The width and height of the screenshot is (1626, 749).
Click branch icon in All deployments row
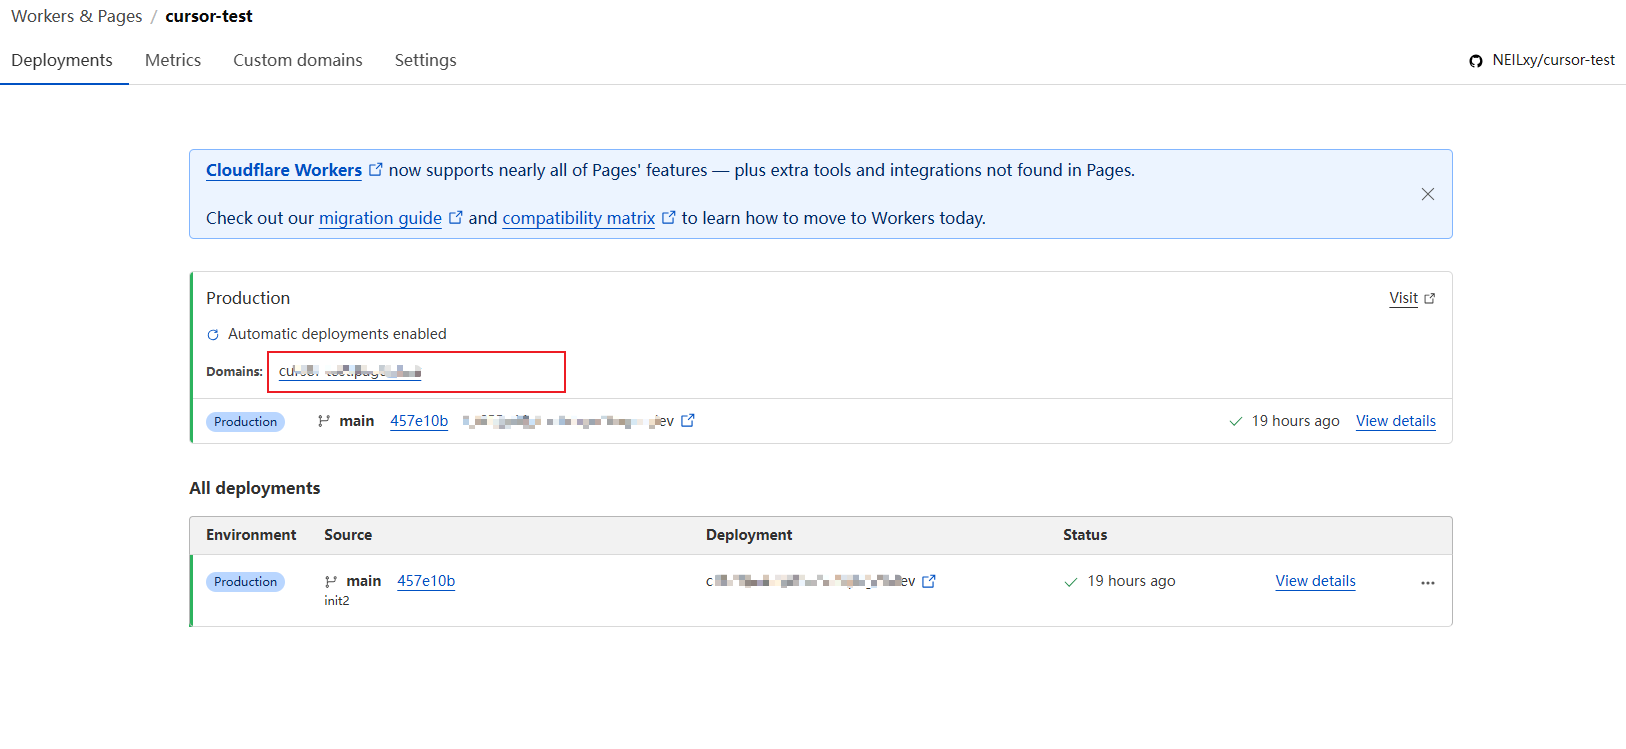(x=331, y=581)
